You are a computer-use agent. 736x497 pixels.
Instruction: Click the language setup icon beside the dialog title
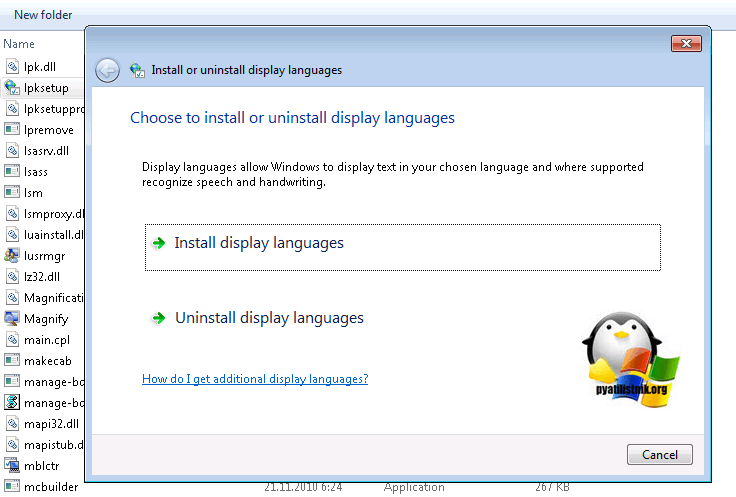(137, 70)
